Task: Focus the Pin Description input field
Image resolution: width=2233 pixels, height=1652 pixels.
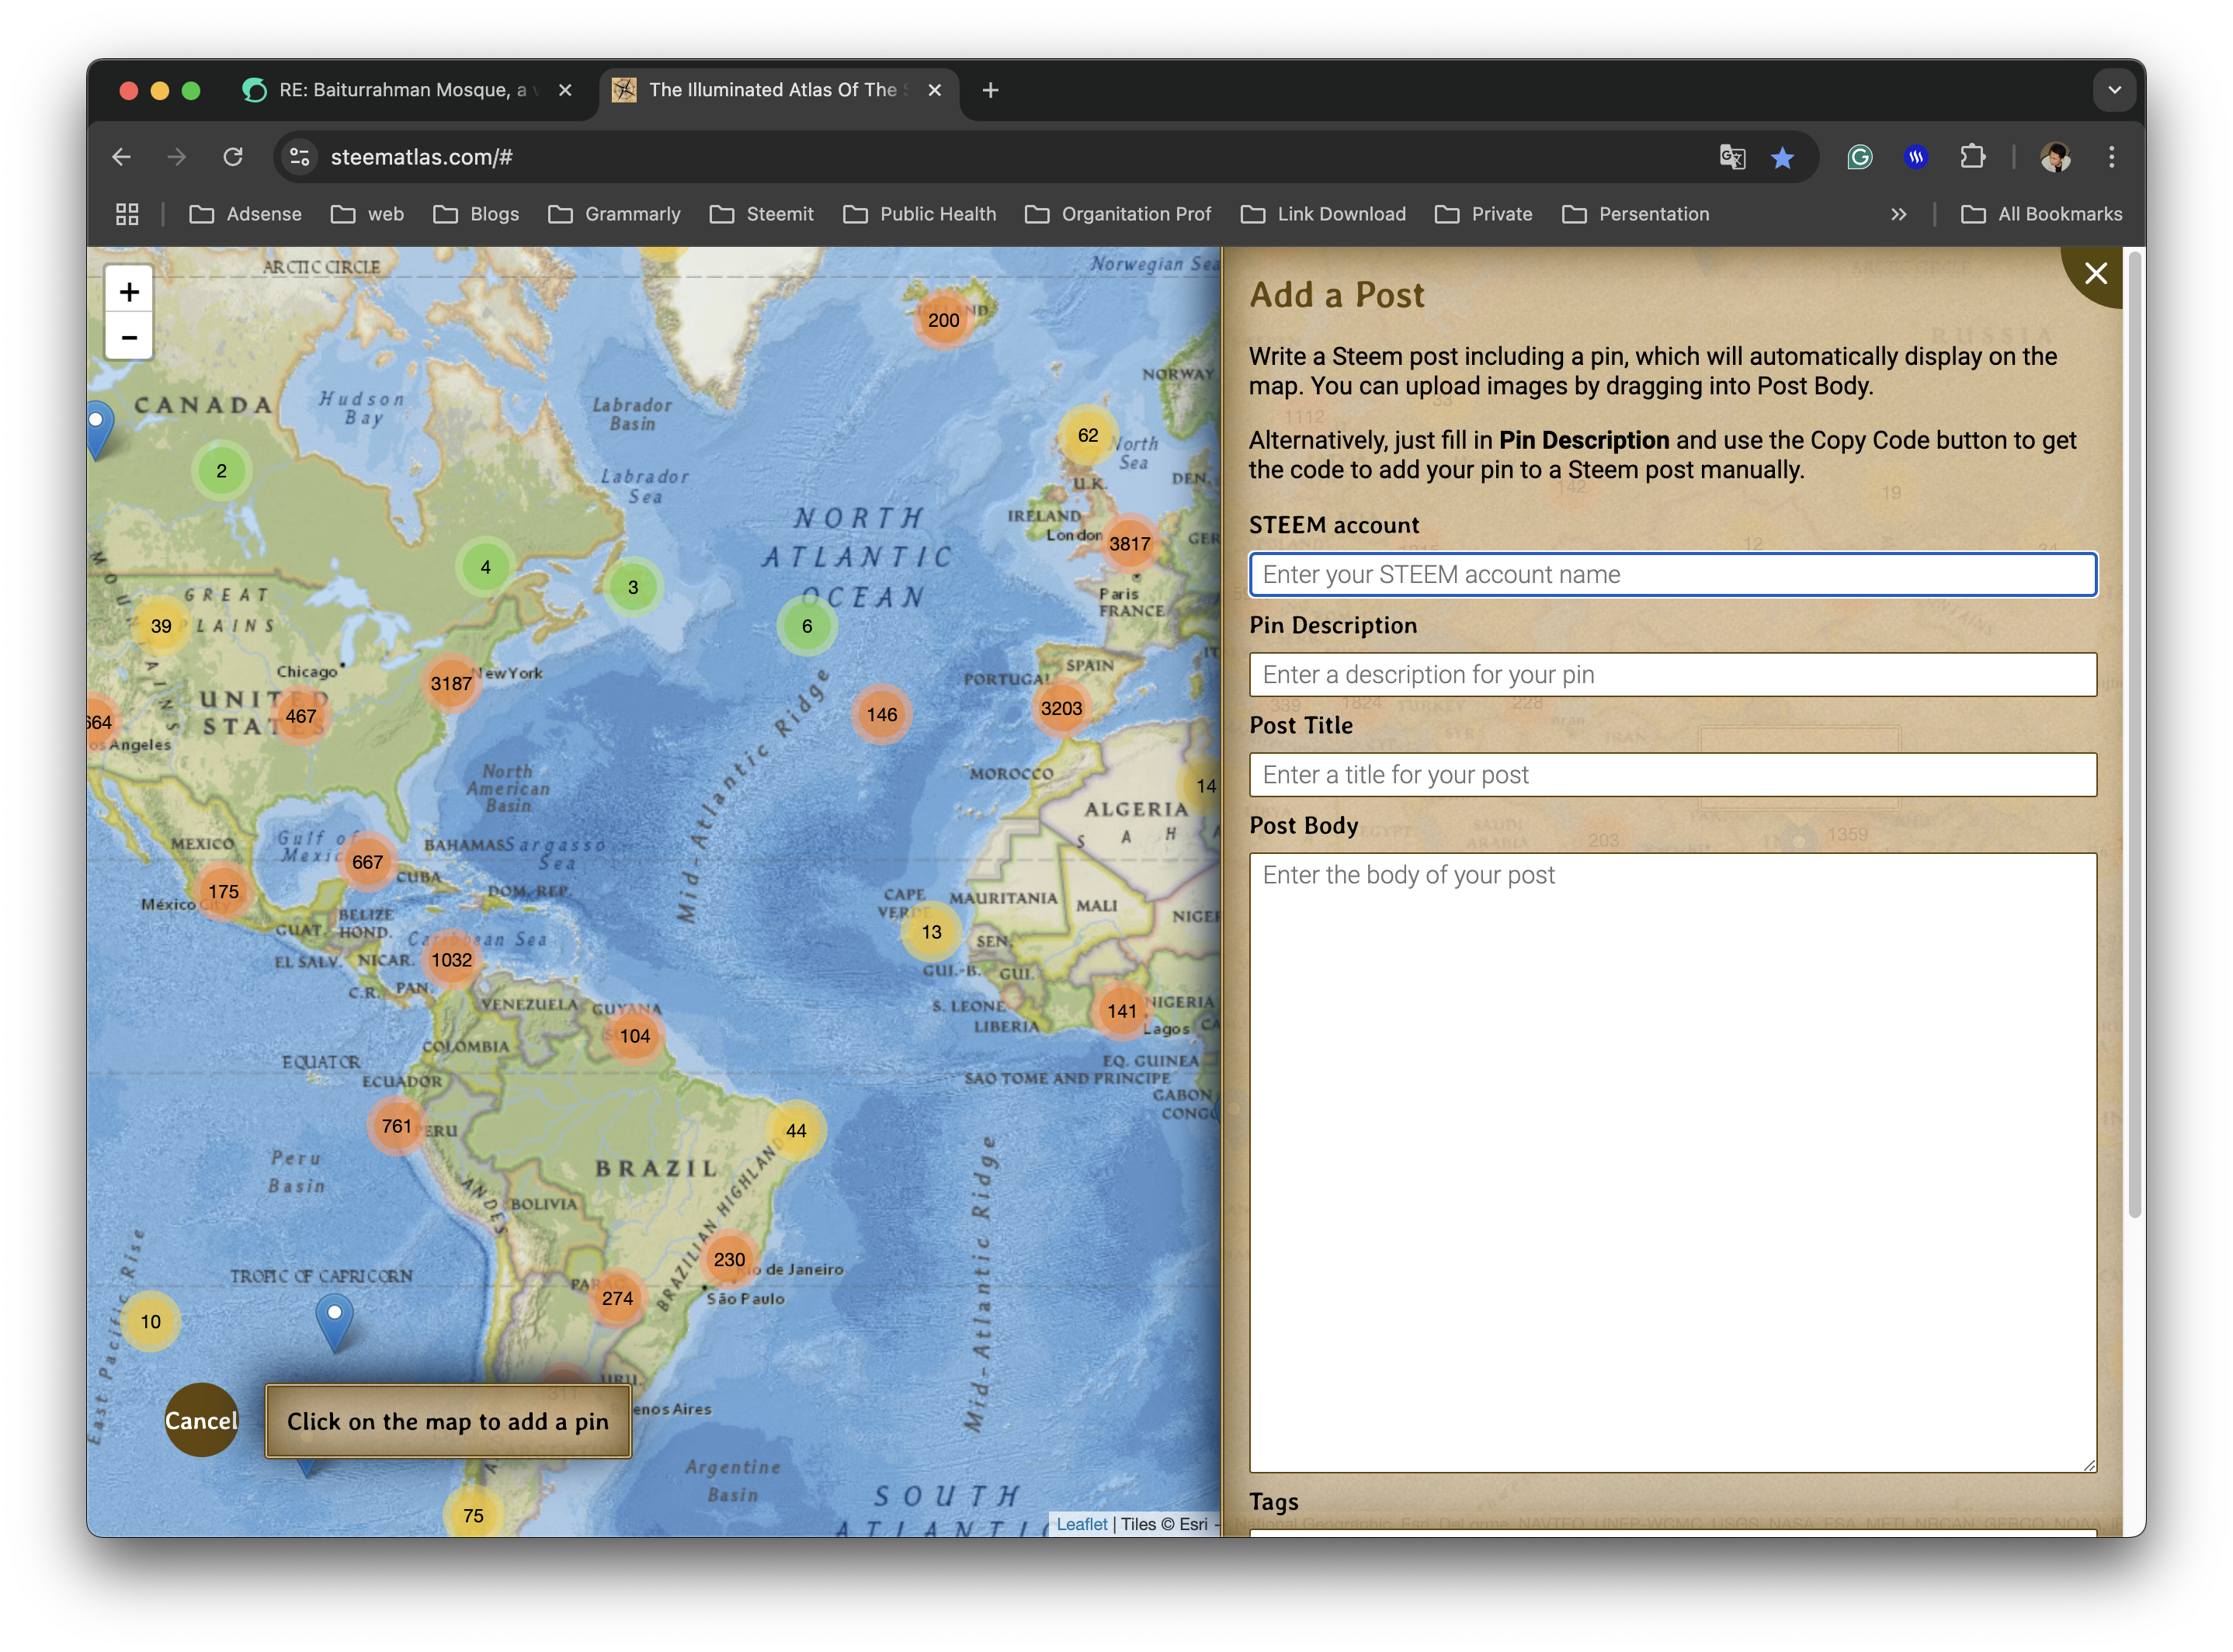Action: click(x=1672, y=675)
